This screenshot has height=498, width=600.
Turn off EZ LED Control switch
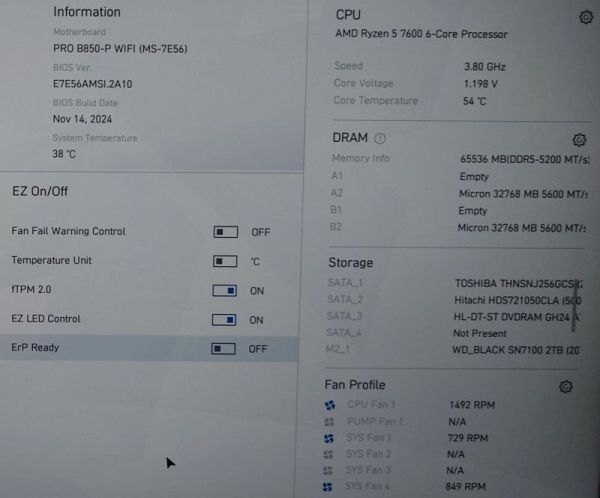pyautogui.click(x=225, y=320)
